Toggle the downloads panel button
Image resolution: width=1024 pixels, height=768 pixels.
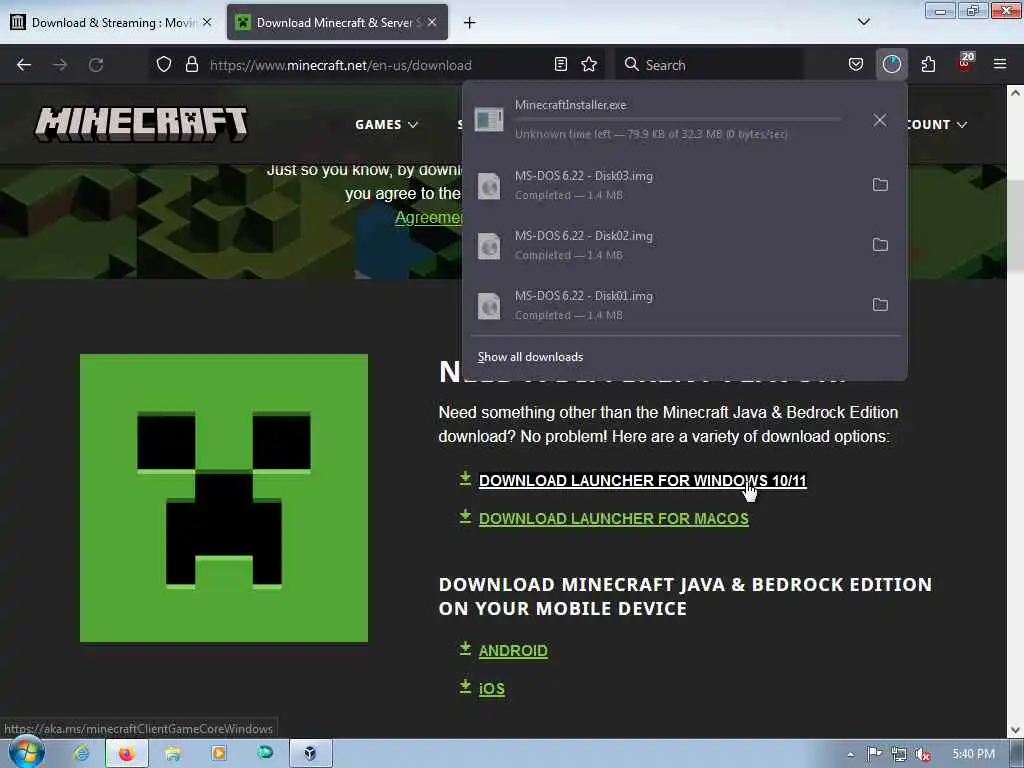891,65
